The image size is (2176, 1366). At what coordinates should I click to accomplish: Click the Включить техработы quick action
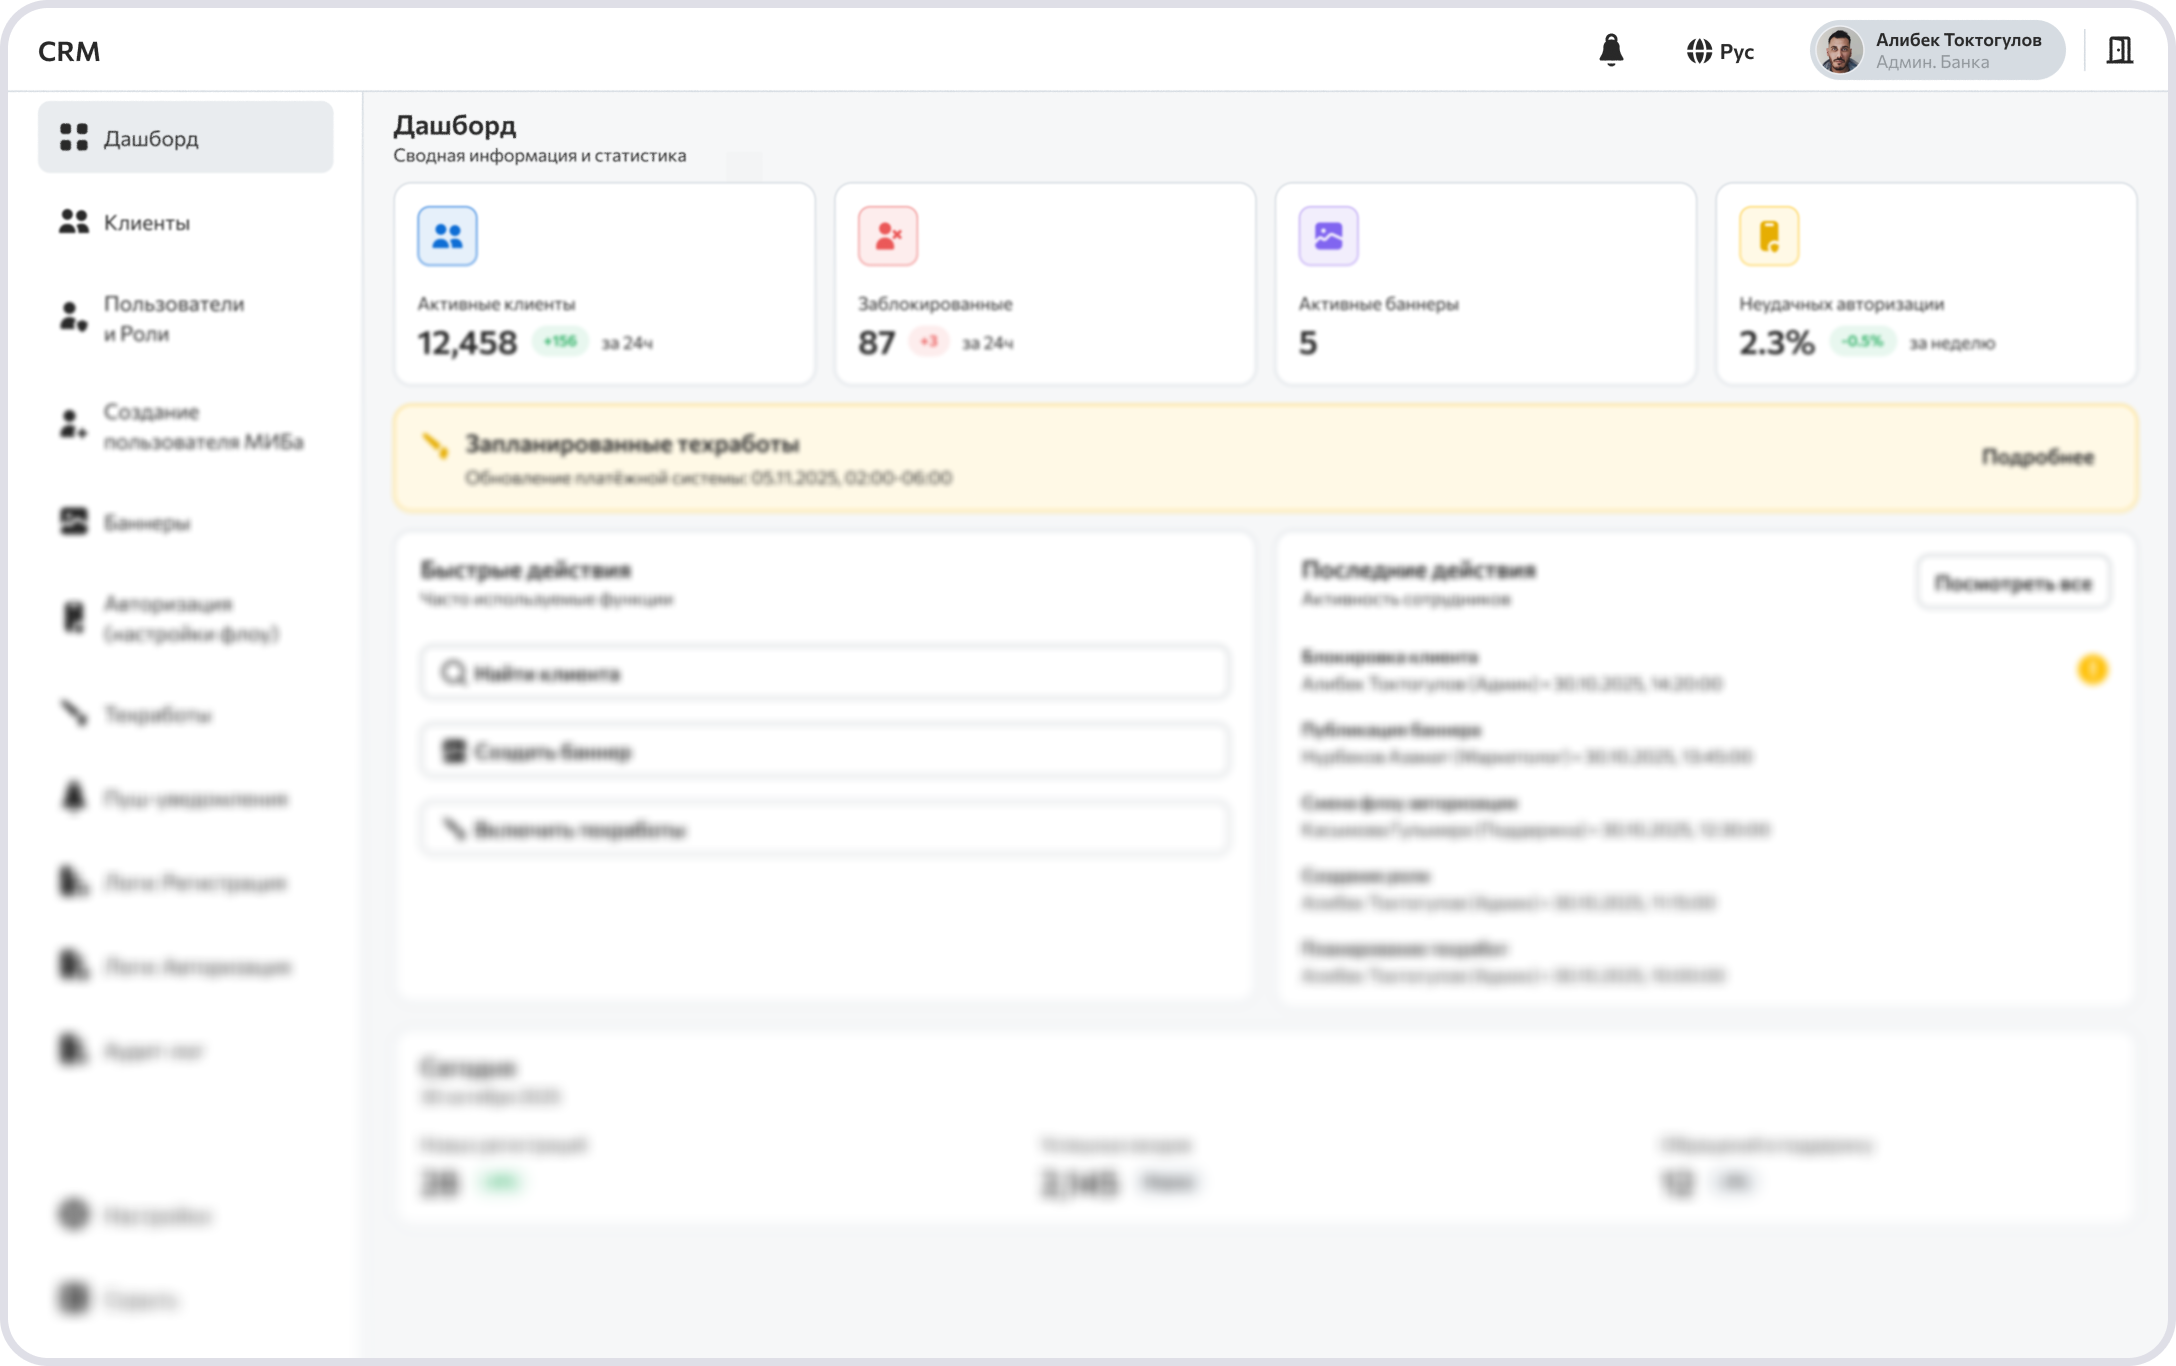coord(824,828)
